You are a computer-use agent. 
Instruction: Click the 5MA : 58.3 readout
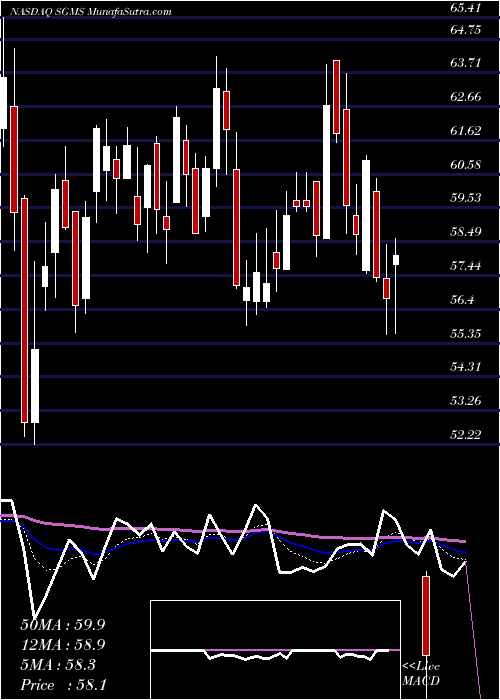(58, 665)
